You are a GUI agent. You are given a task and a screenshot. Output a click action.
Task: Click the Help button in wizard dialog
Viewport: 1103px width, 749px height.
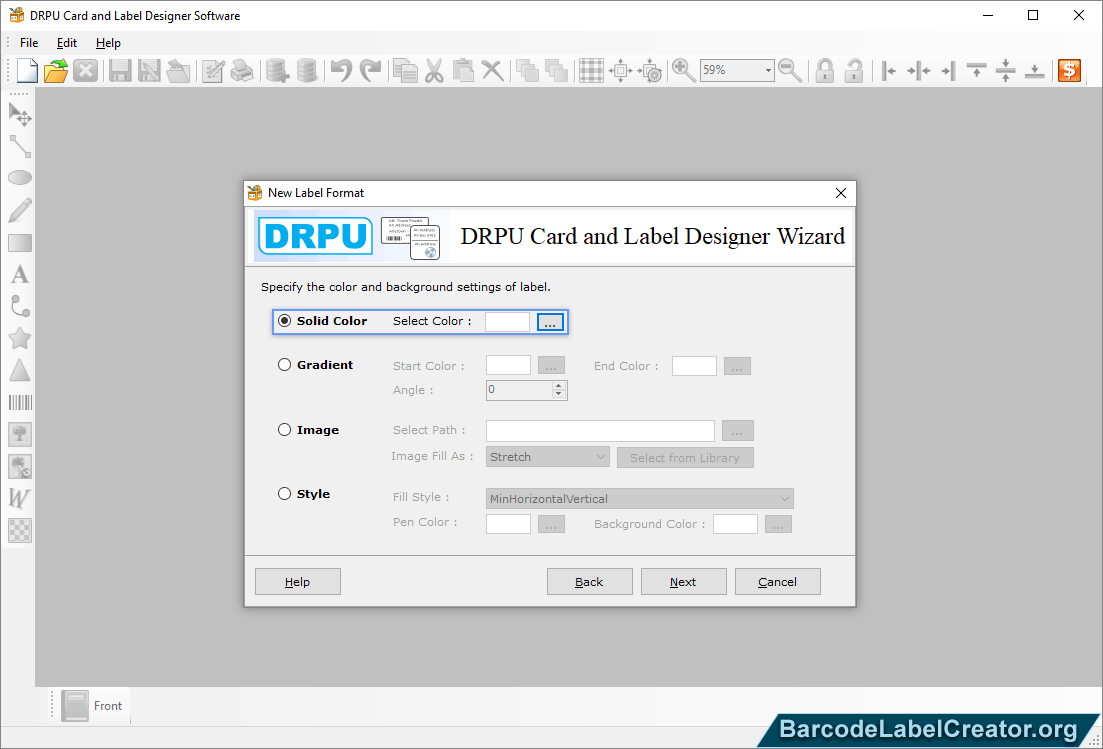pyautogui.click(x=298, y=582)
